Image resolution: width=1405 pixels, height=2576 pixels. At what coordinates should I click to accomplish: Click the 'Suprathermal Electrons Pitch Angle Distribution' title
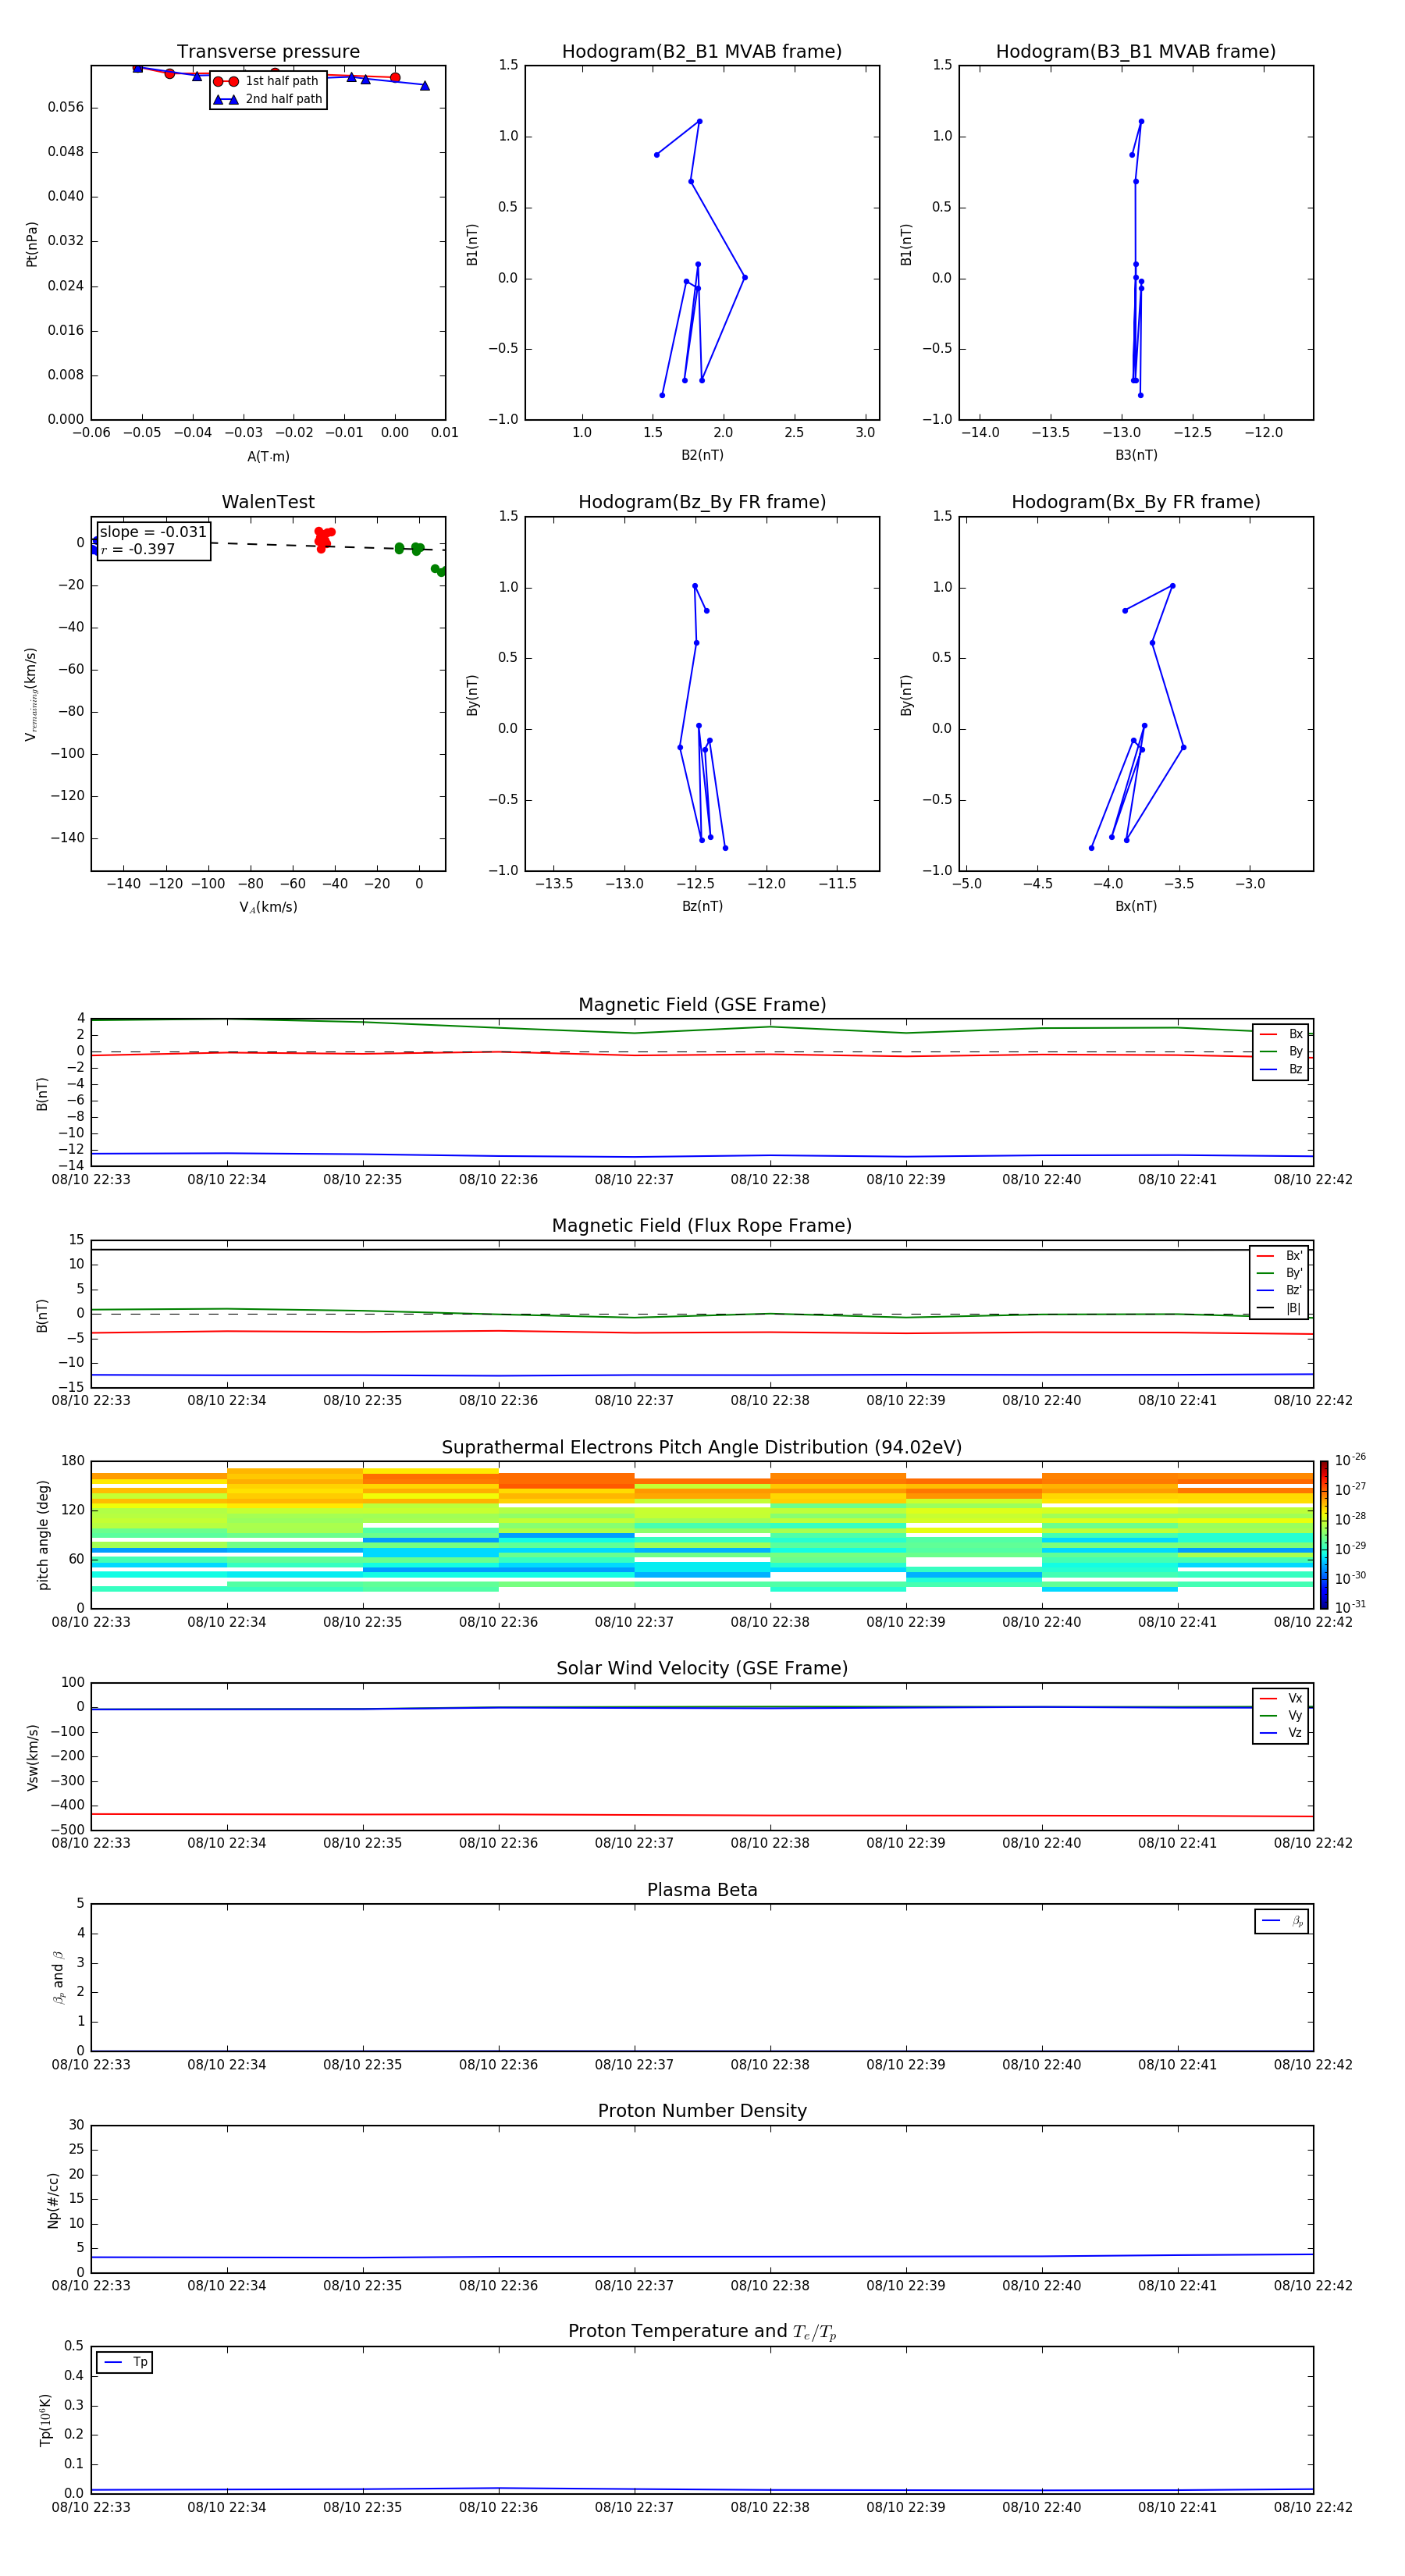pos(701,1447)
